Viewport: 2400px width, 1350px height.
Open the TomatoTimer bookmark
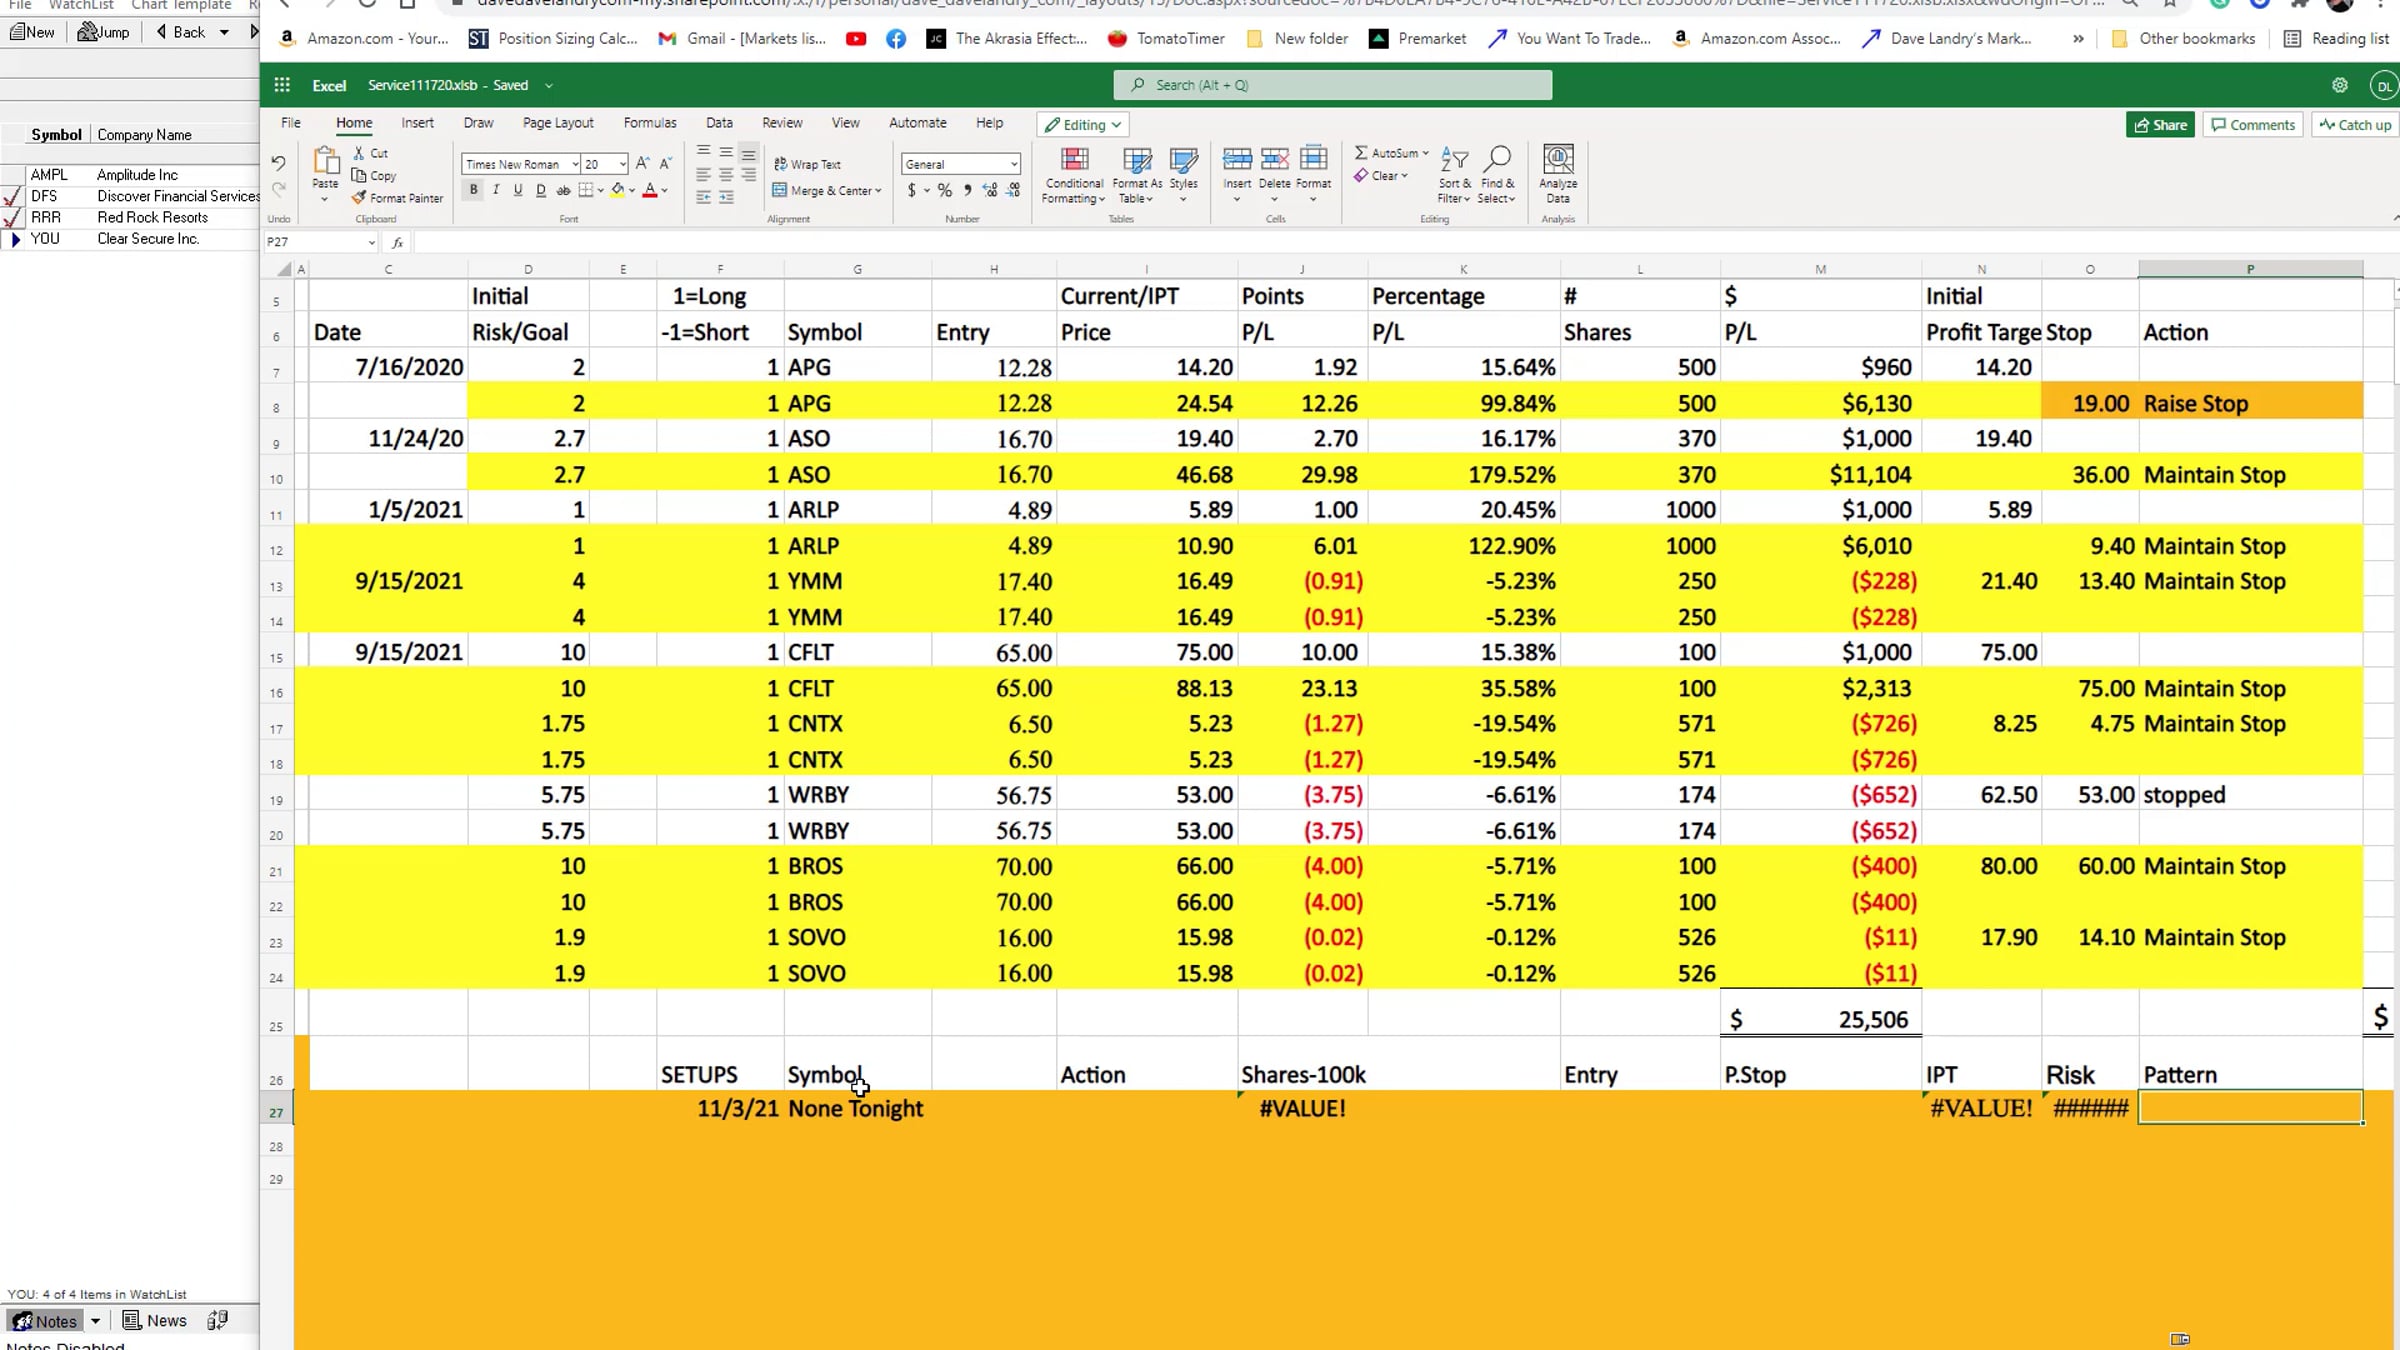coord(1166,39)
